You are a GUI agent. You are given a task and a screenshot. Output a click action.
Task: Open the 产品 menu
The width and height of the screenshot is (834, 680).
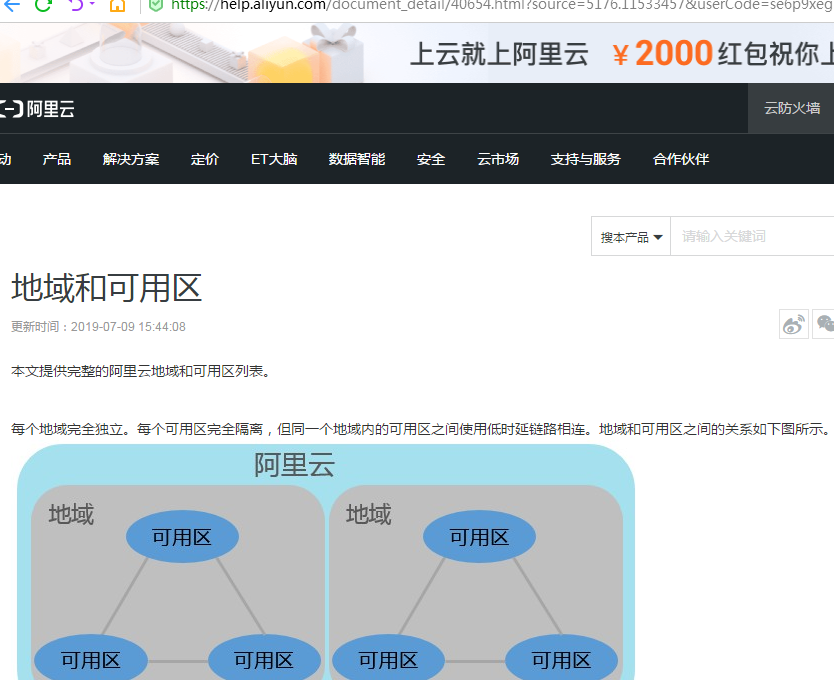point(56,159)
